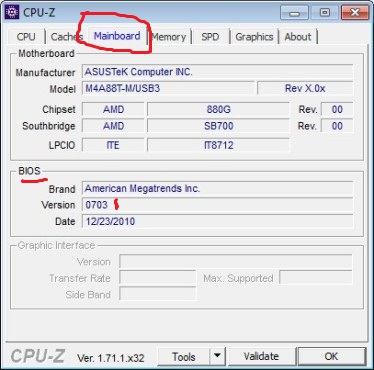The image size is (374, 370).
Task: Confirm with the OK button
Action: pyautogui.click(x=331, y=357)
